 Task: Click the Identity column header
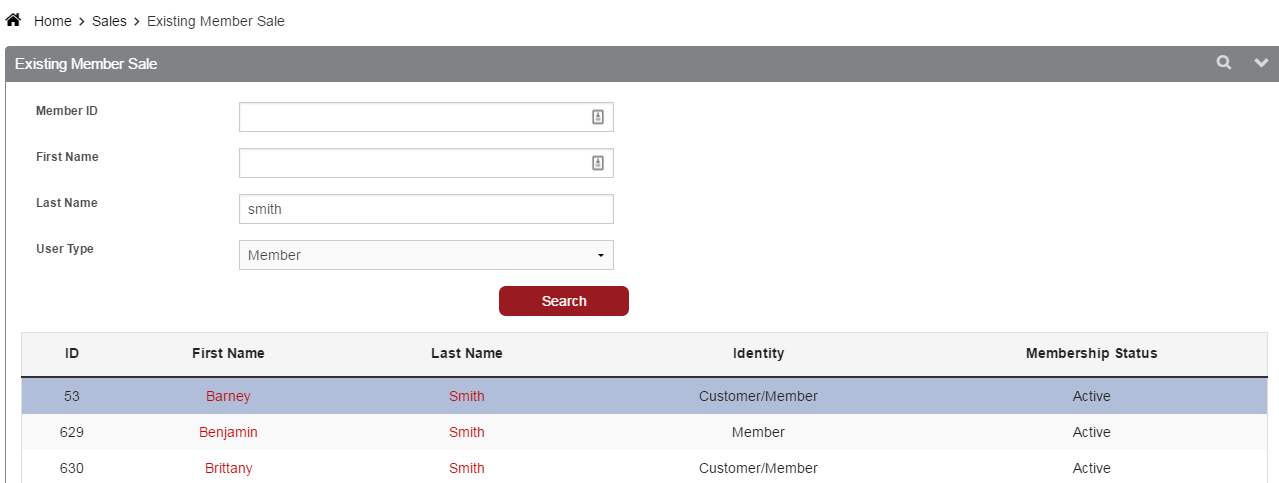point(758,353)
